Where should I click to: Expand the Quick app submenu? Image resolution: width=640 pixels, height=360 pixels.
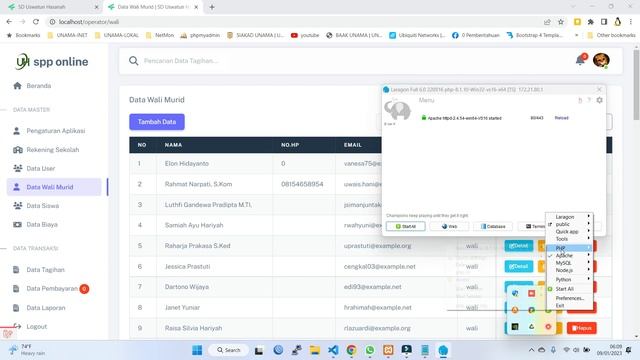coord(570,231)
